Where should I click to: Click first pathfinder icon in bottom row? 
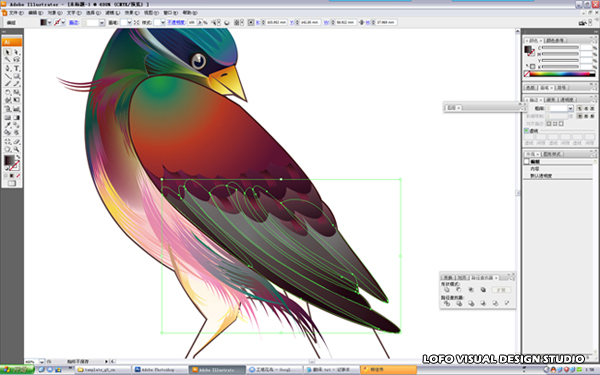click(x=447, y=303)
